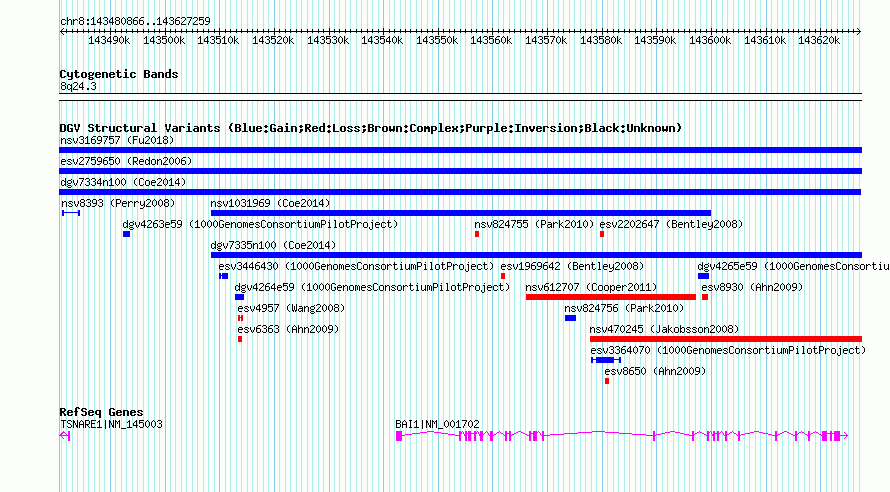
Task: Click the dgv4263e59 blue variant marker
Action: pos(127,234)
